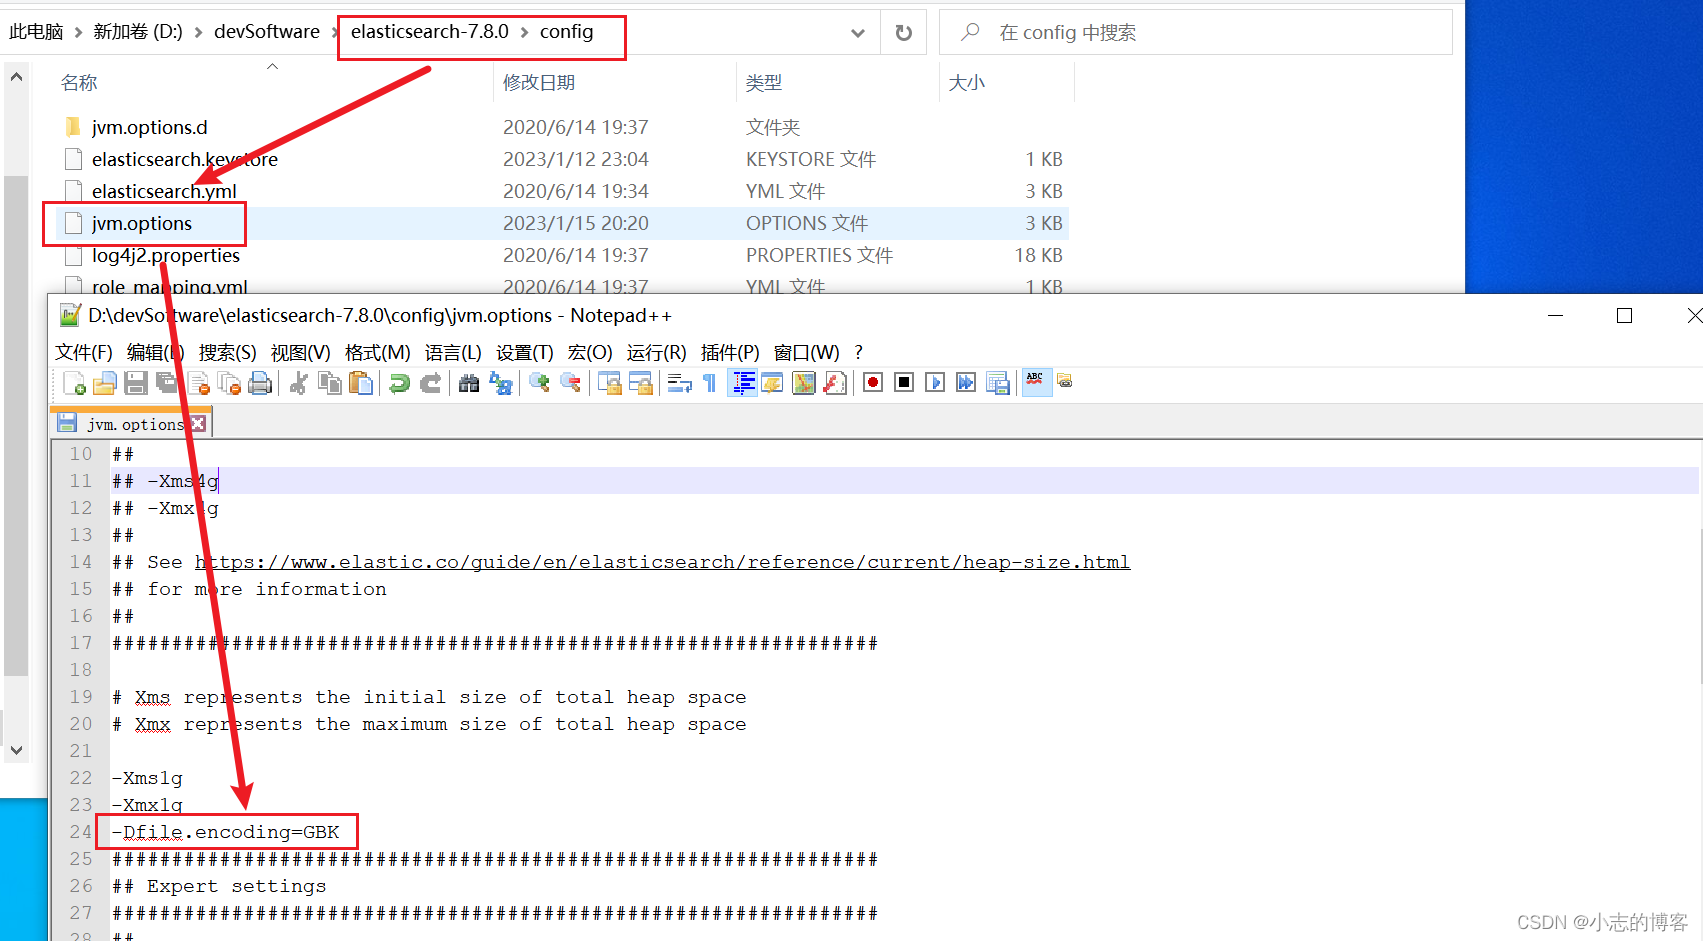The width and height of the screenshot is (1703, 941).
Task: Open the 格式(M) menu
Action: (x=377, y=352)
